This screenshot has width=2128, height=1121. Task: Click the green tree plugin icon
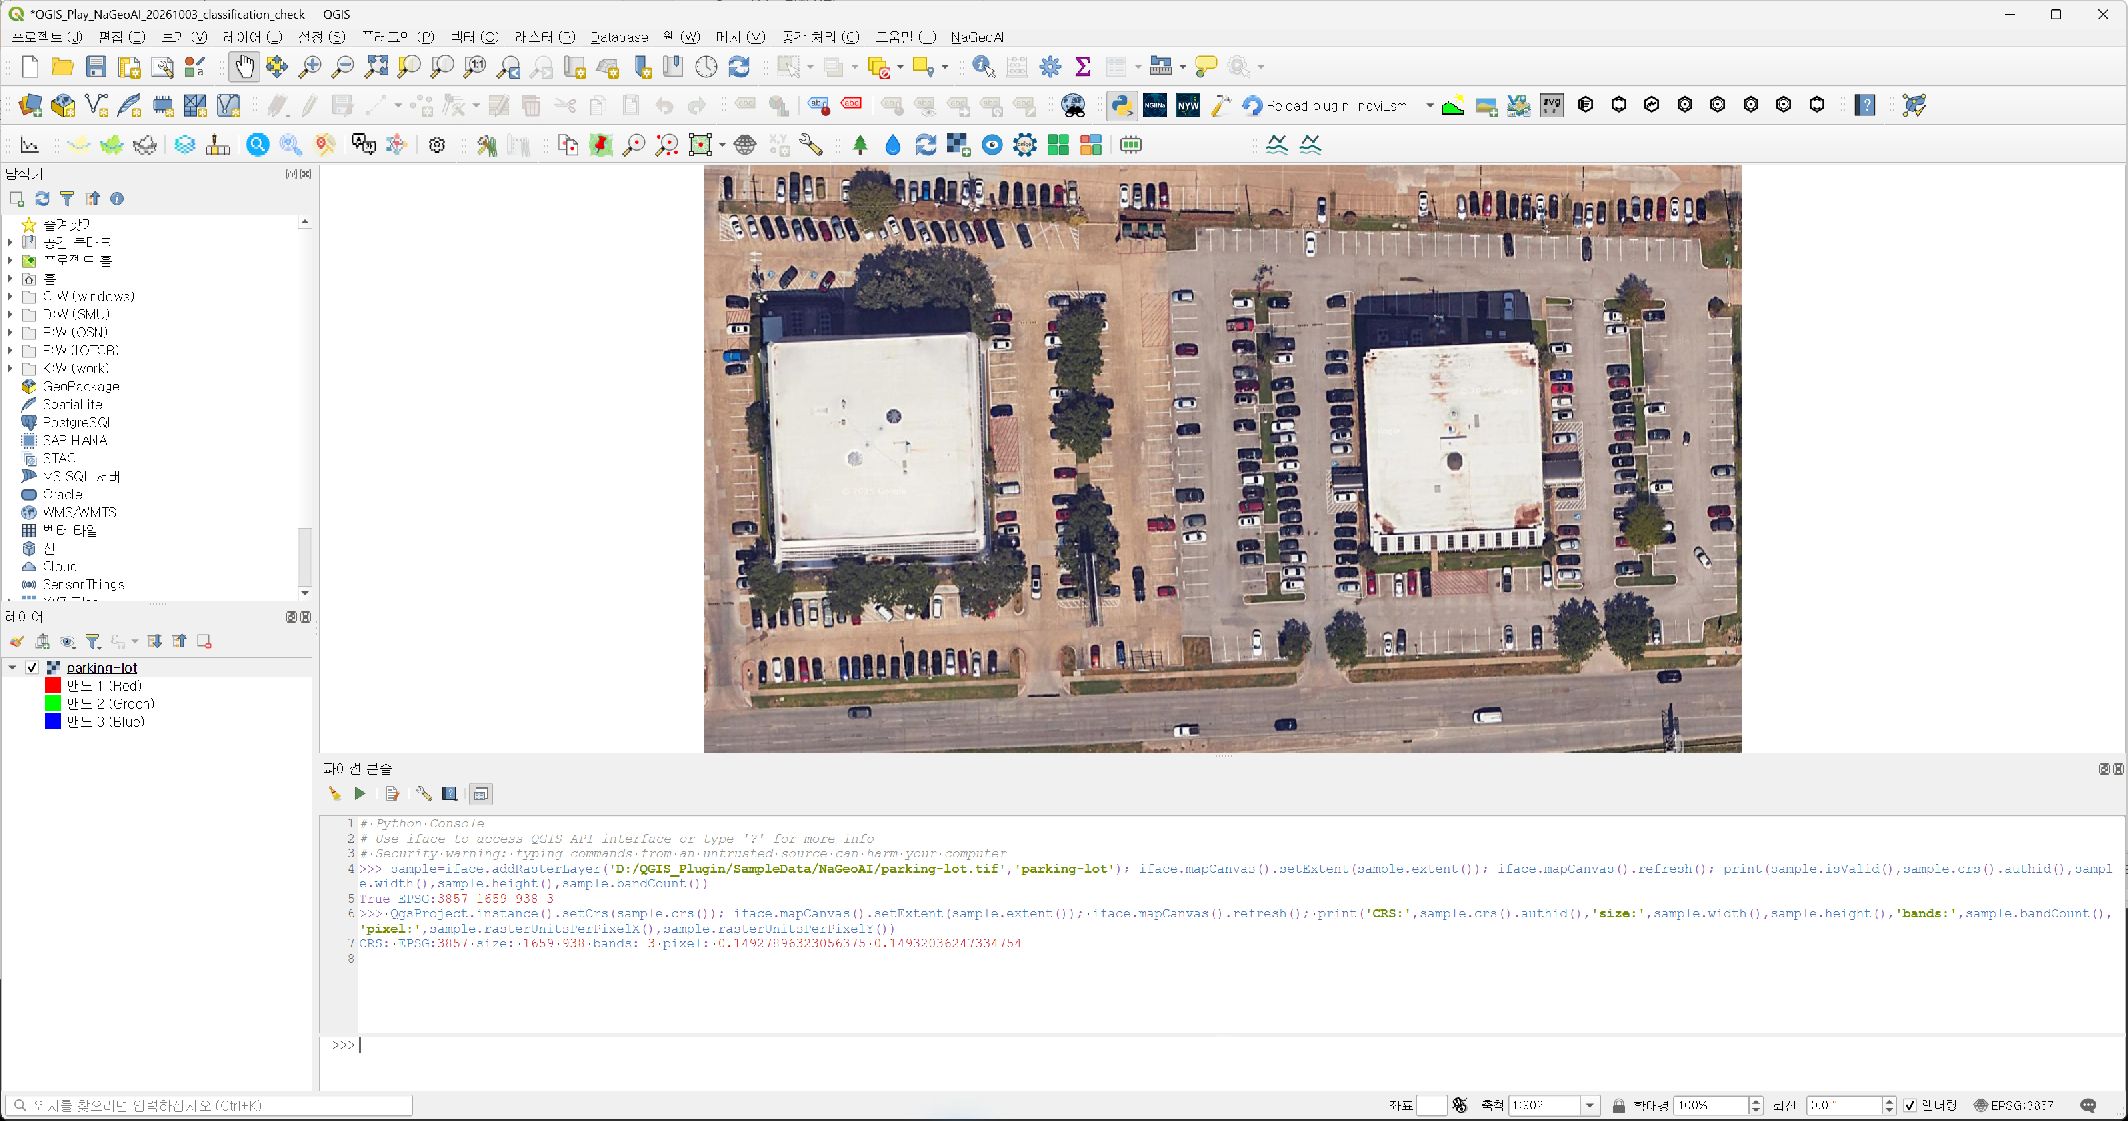point(860,145)
